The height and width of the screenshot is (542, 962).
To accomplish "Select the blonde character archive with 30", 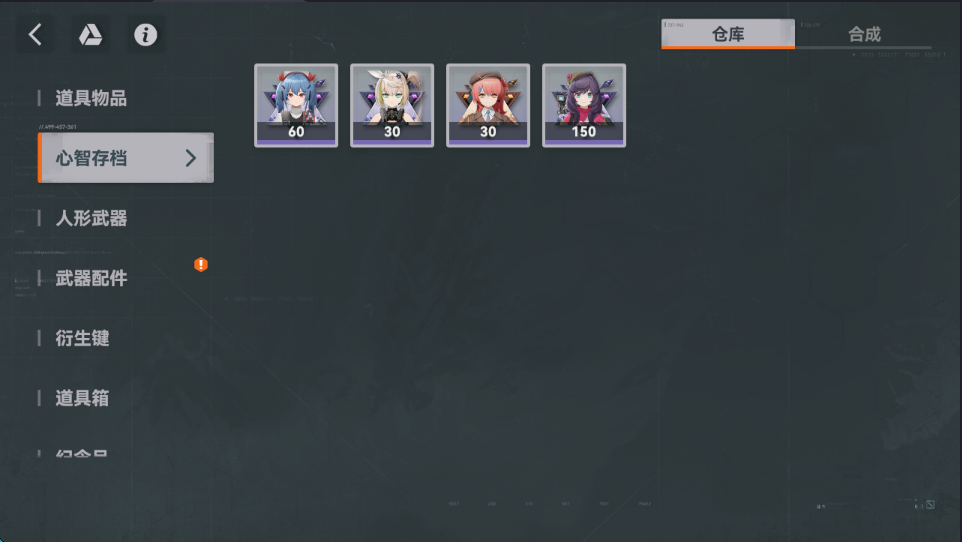I will point(392,106).
